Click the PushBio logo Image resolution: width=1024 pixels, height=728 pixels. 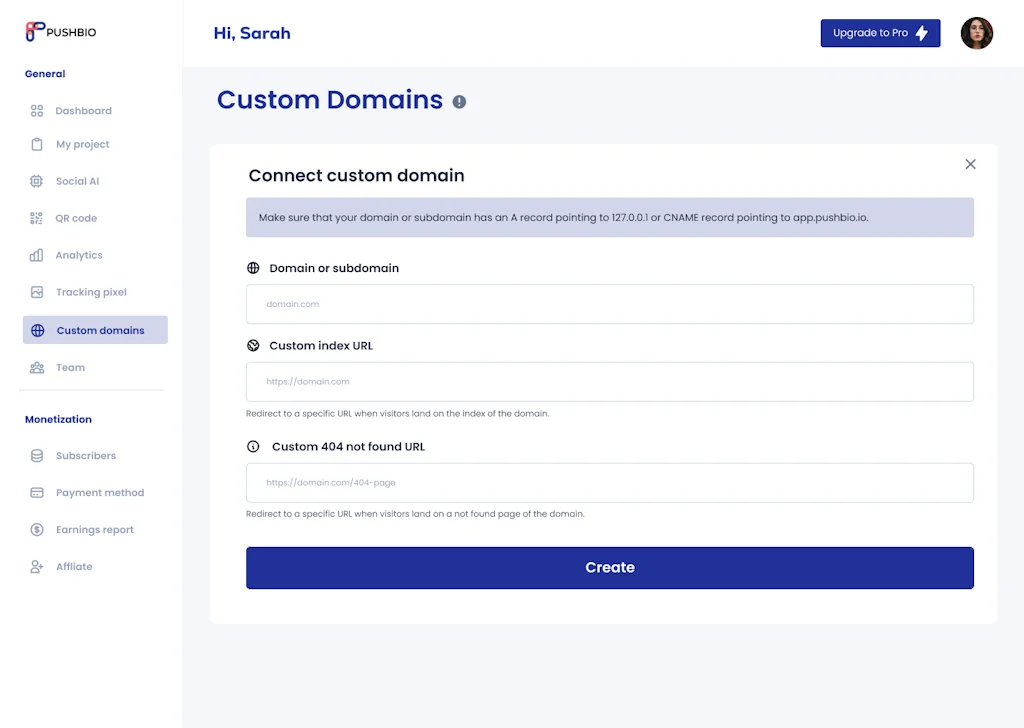point(61,32)
